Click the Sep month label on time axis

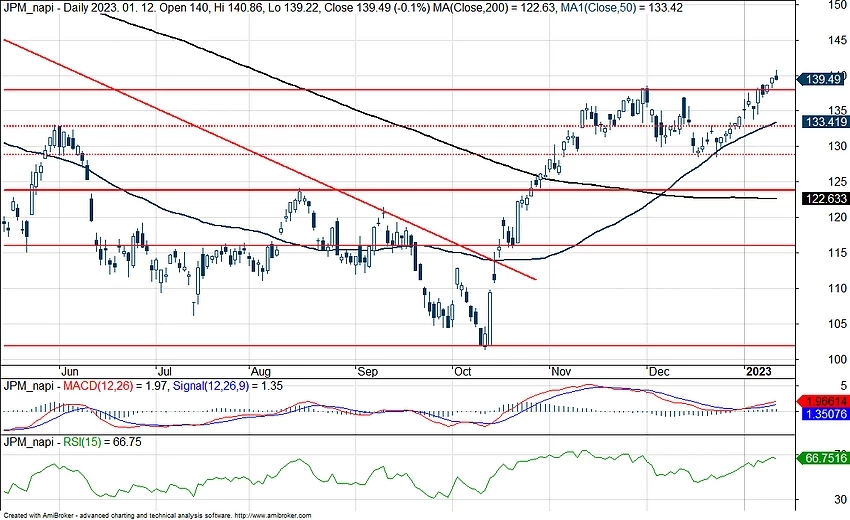point(367,372)
